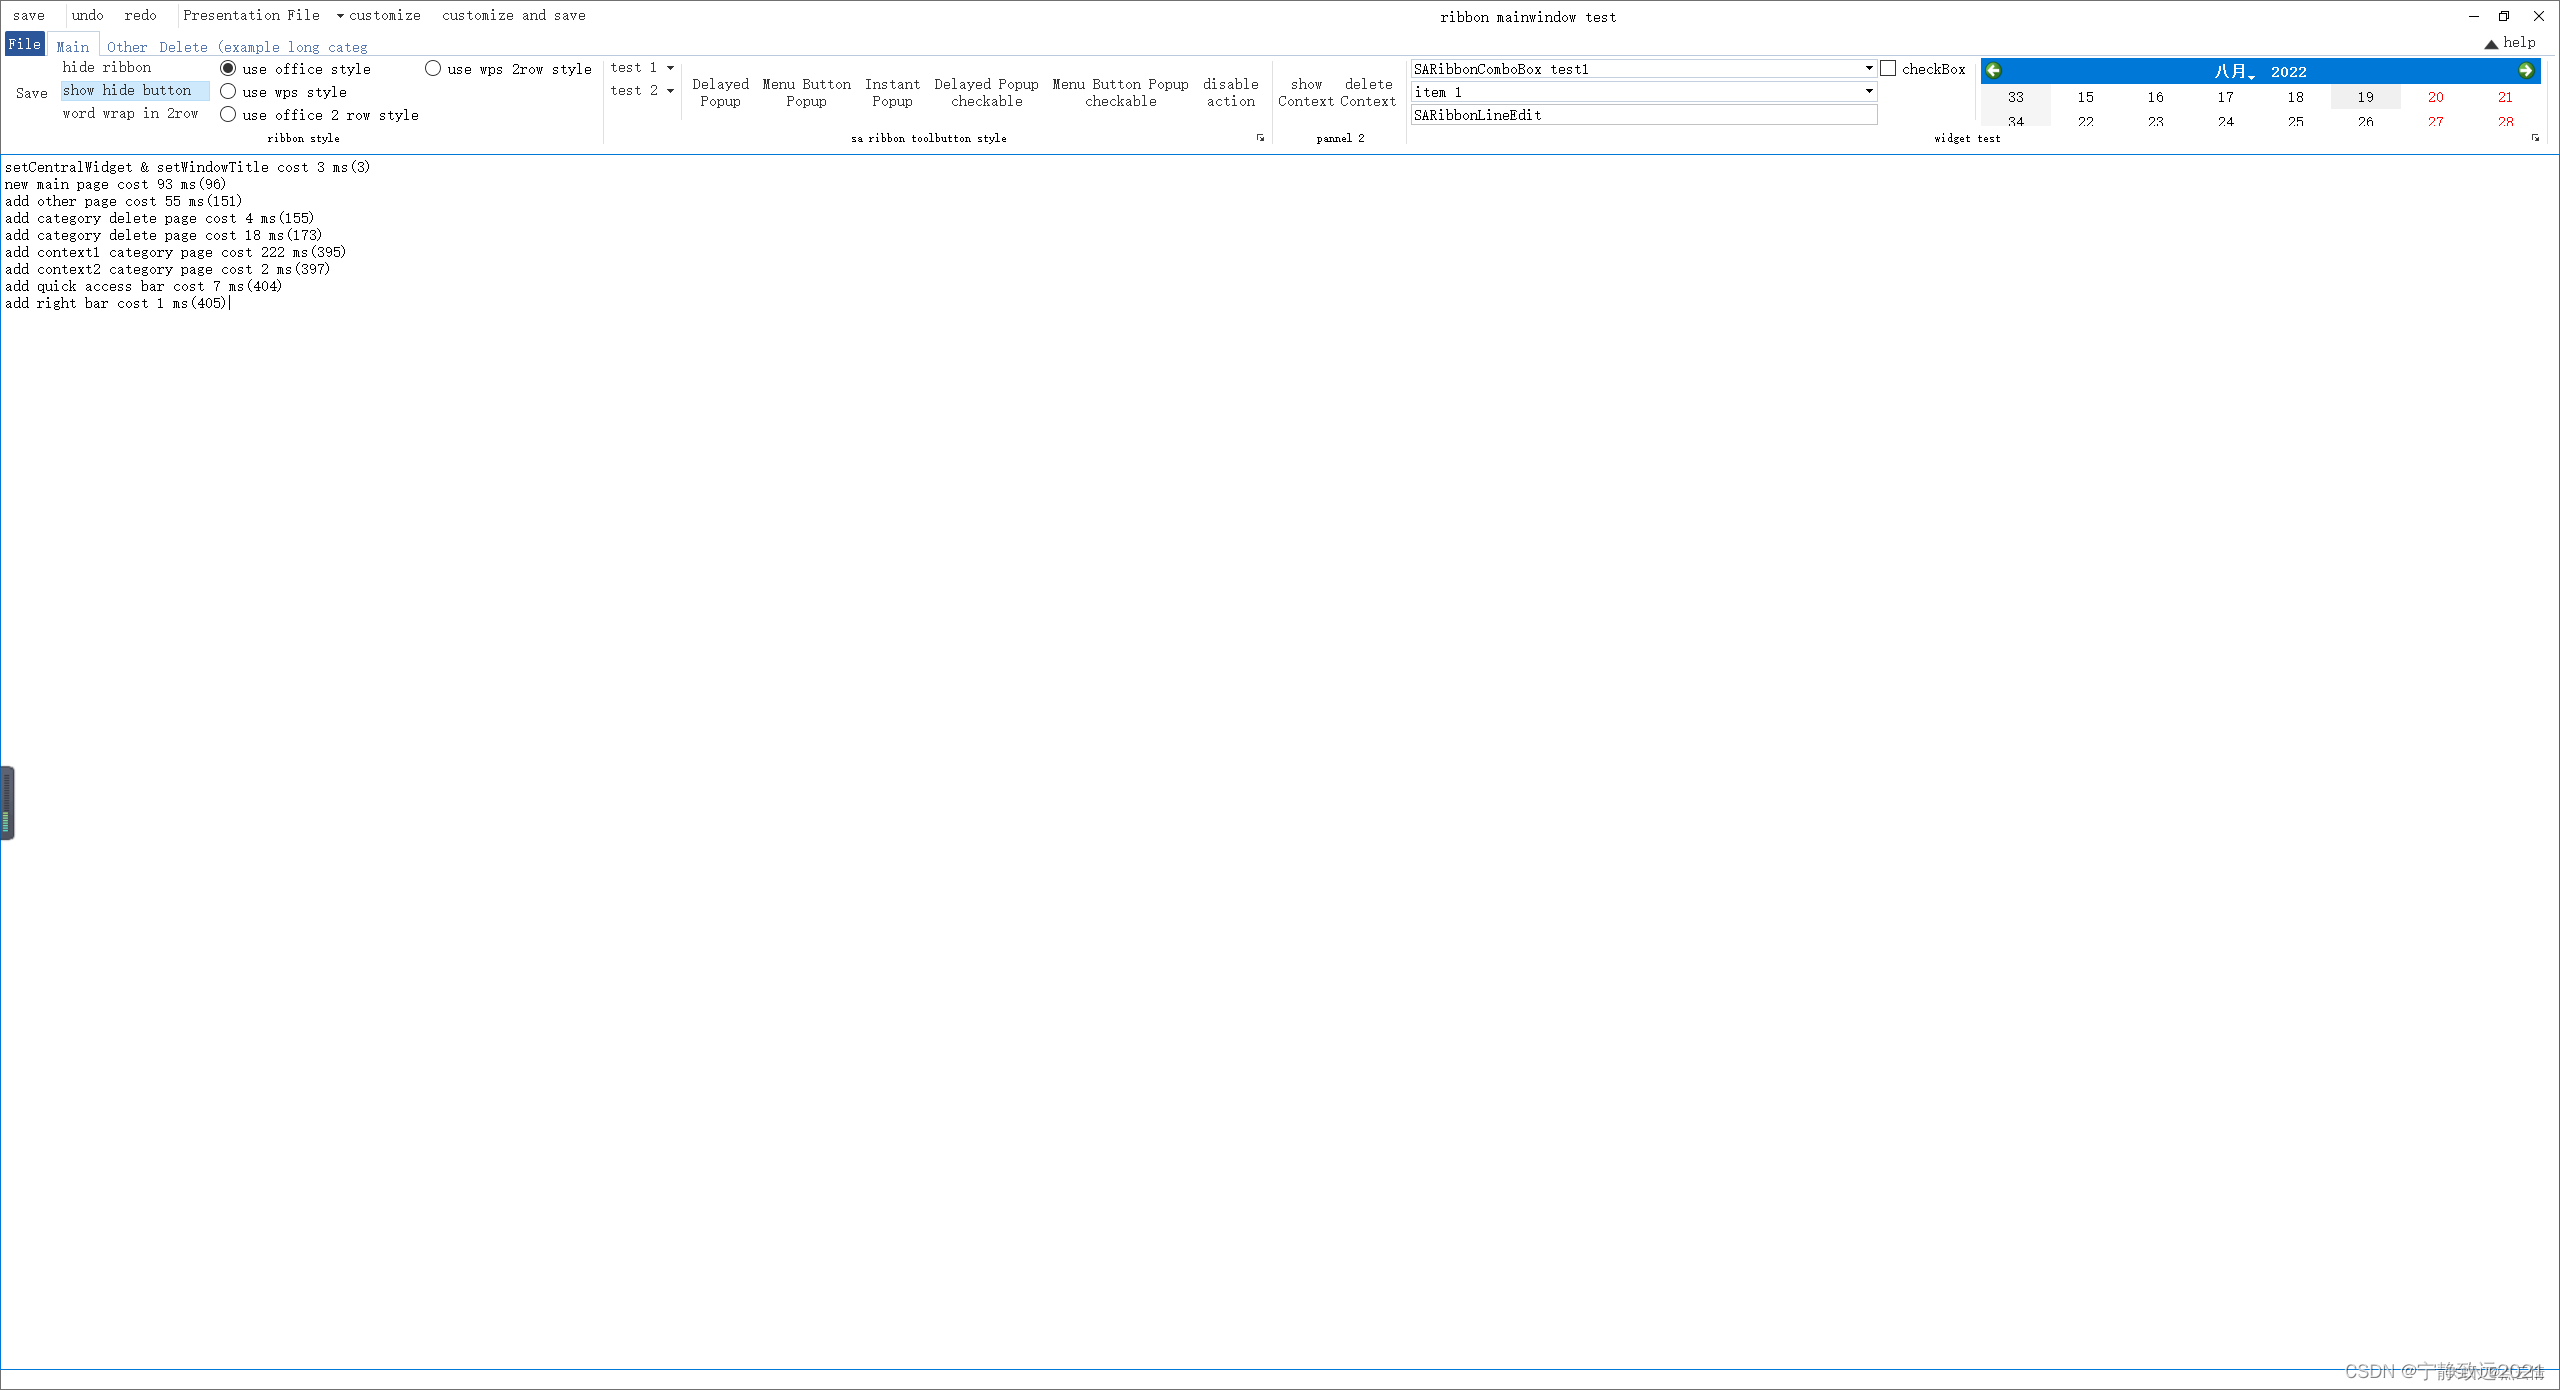Select calendar day 16
Image resolution: width=2560 pixels, height=1390 pixels.
point(2155,97)
